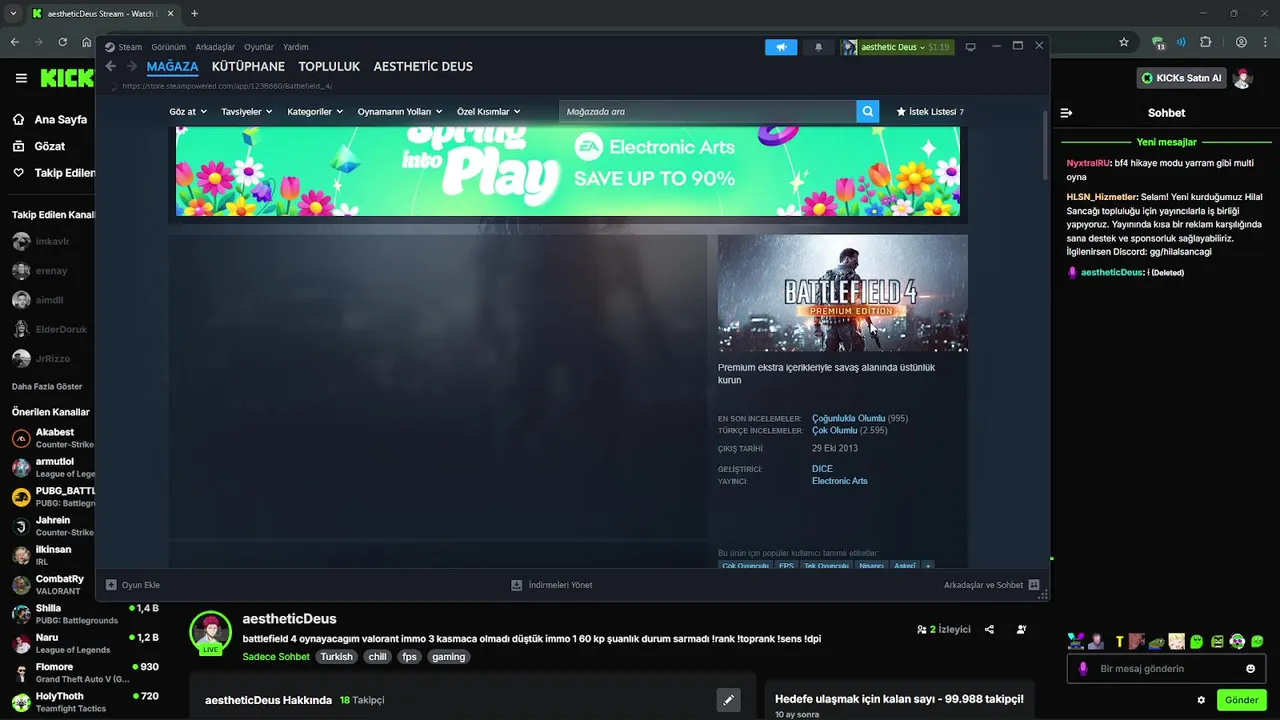The width and height of the screenshot is (1280, 720).
Task: Open Gözat in Kick sidebar
Action: pyautogui.click(x=38, y=146)
